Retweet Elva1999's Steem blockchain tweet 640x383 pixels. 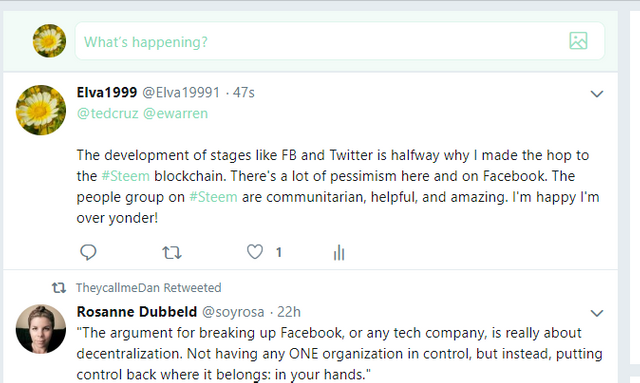172,253
